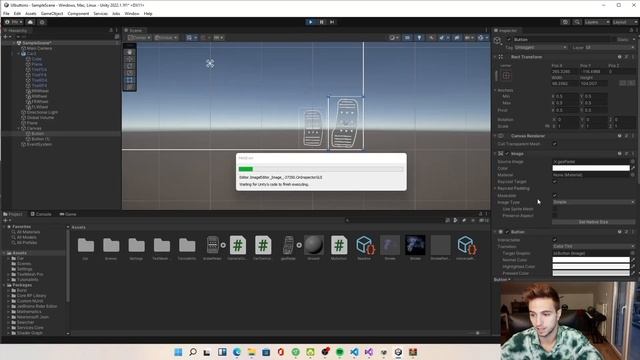This screenshot has height=360, width=640.
Task: Collapse the SampleScene root in the Hierarchy
Action: coord(13,43)
